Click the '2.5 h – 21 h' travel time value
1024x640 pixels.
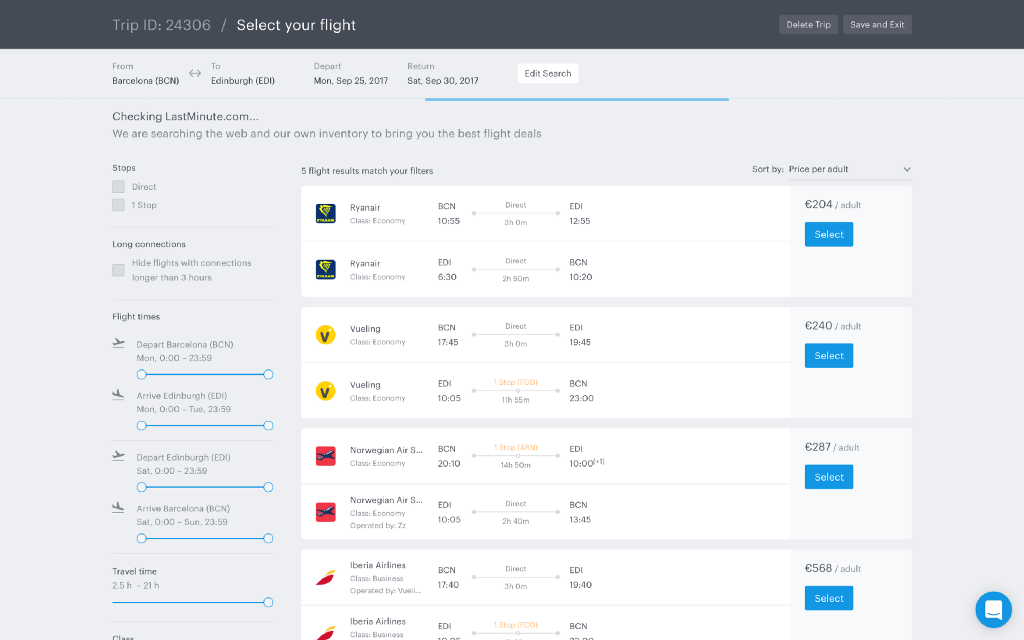point(136,586)
